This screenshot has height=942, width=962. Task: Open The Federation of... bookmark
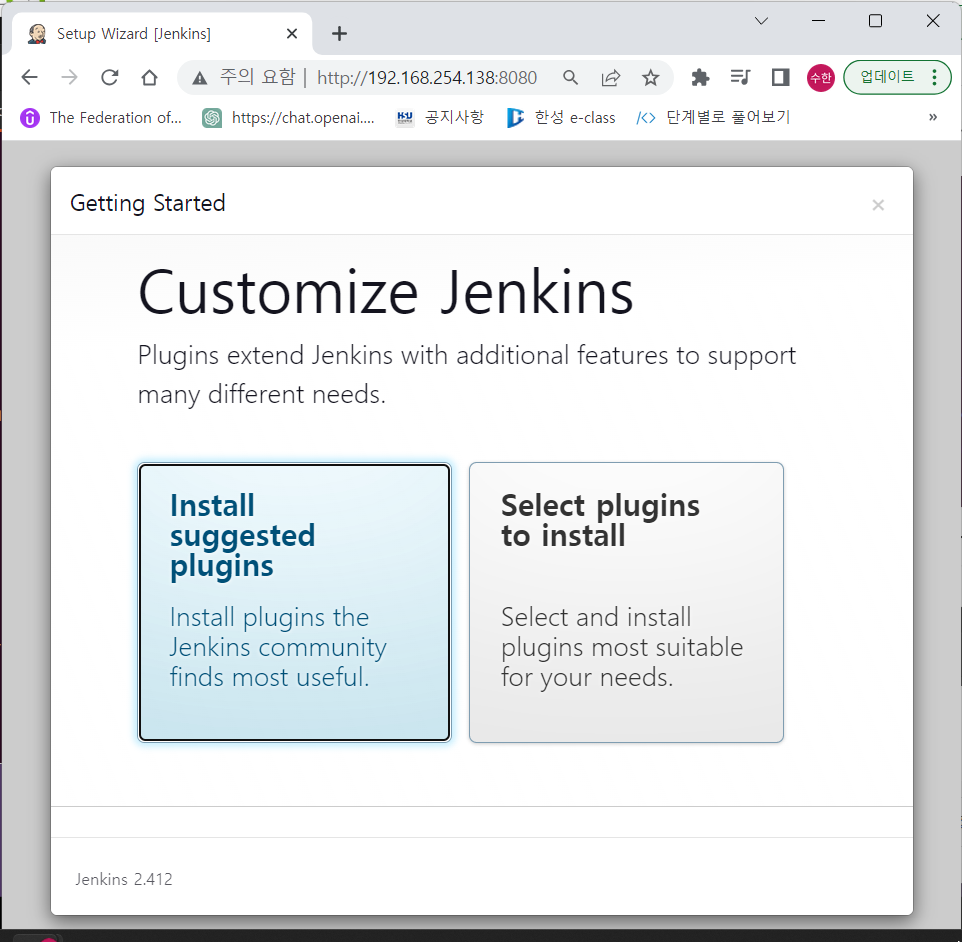click(101, 118)
